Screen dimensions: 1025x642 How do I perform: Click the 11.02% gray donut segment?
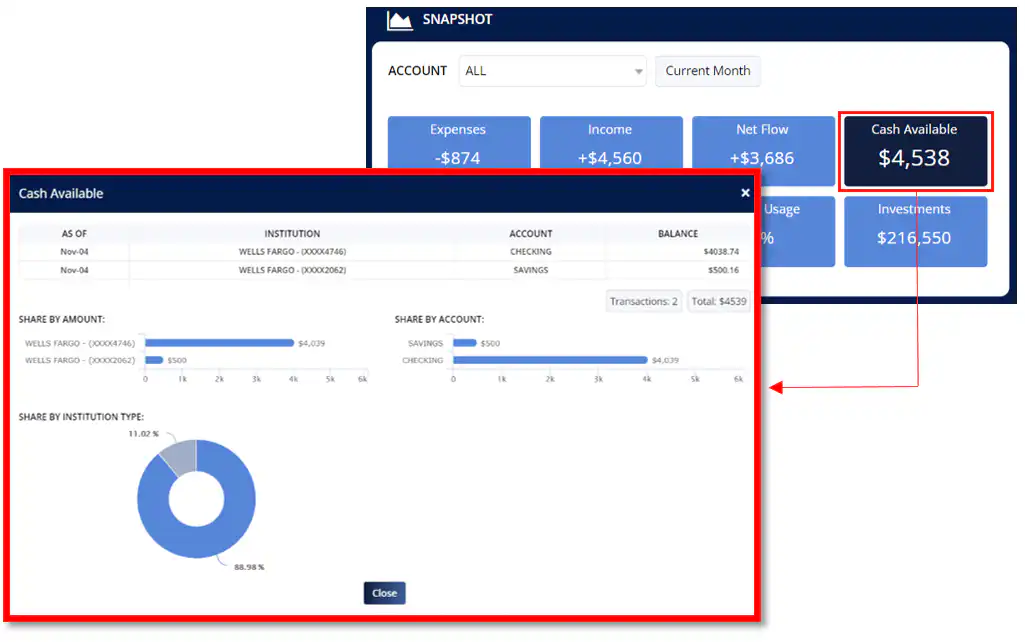180,456
